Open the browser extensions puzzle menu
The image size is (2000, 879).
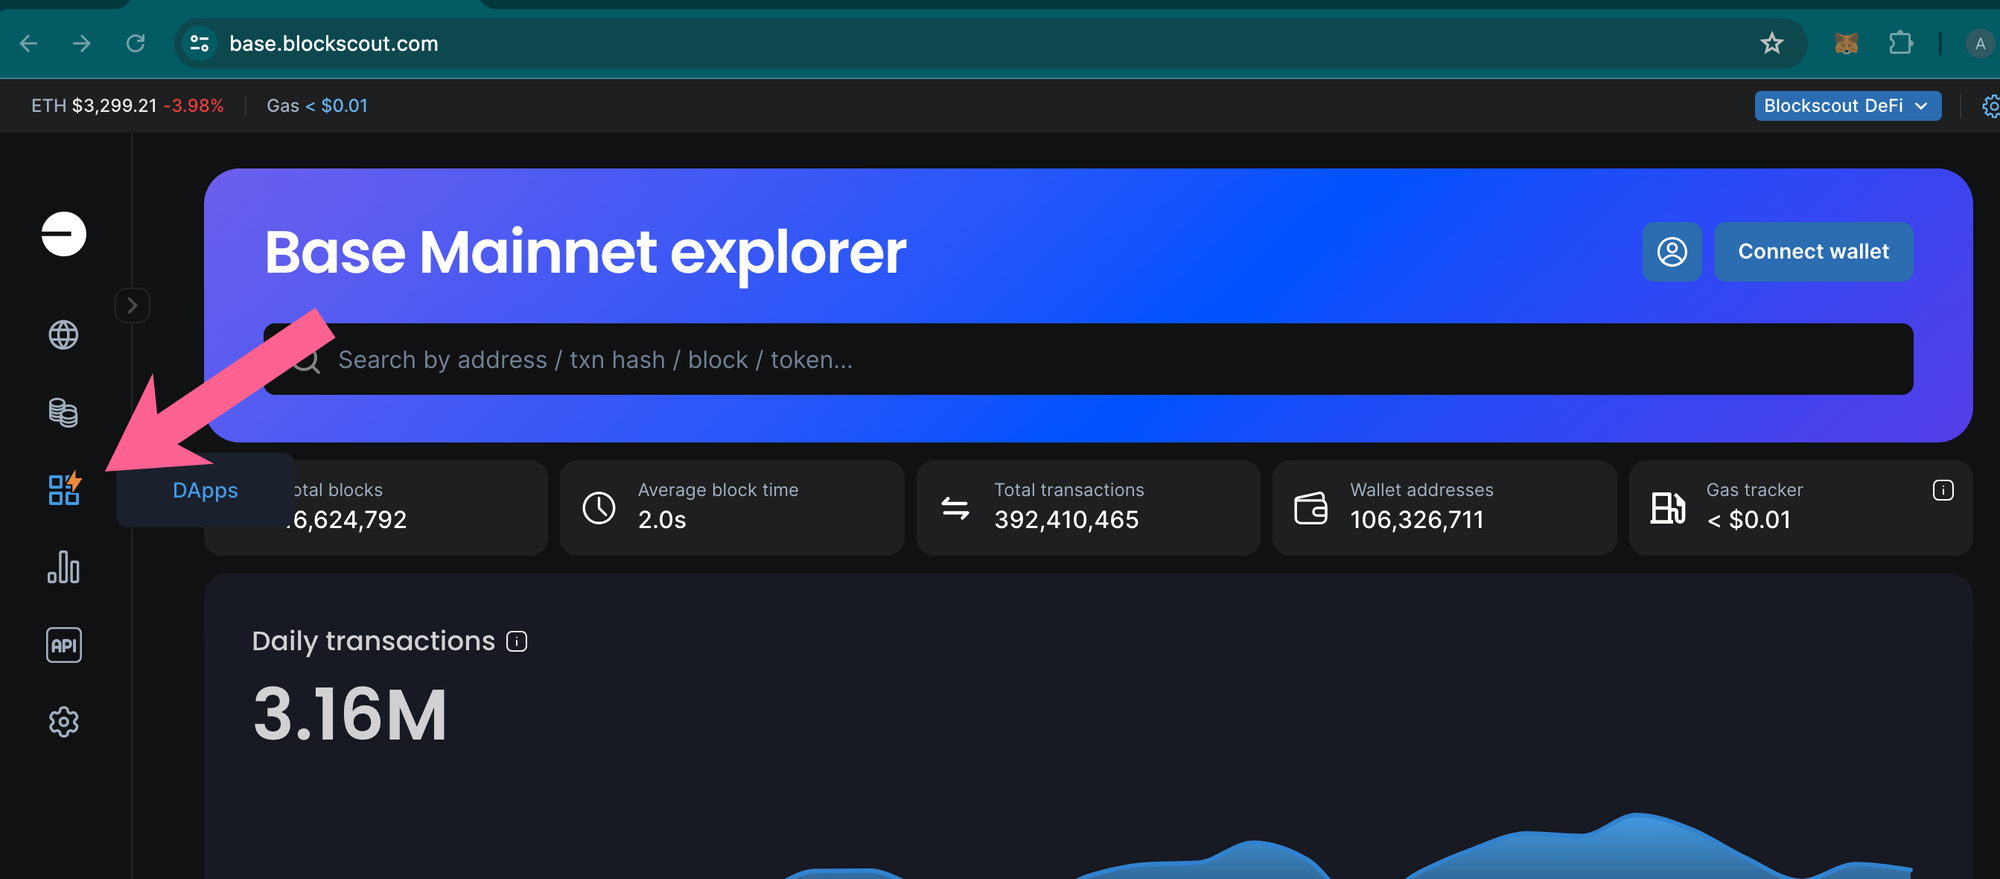tap(1900, 43)
